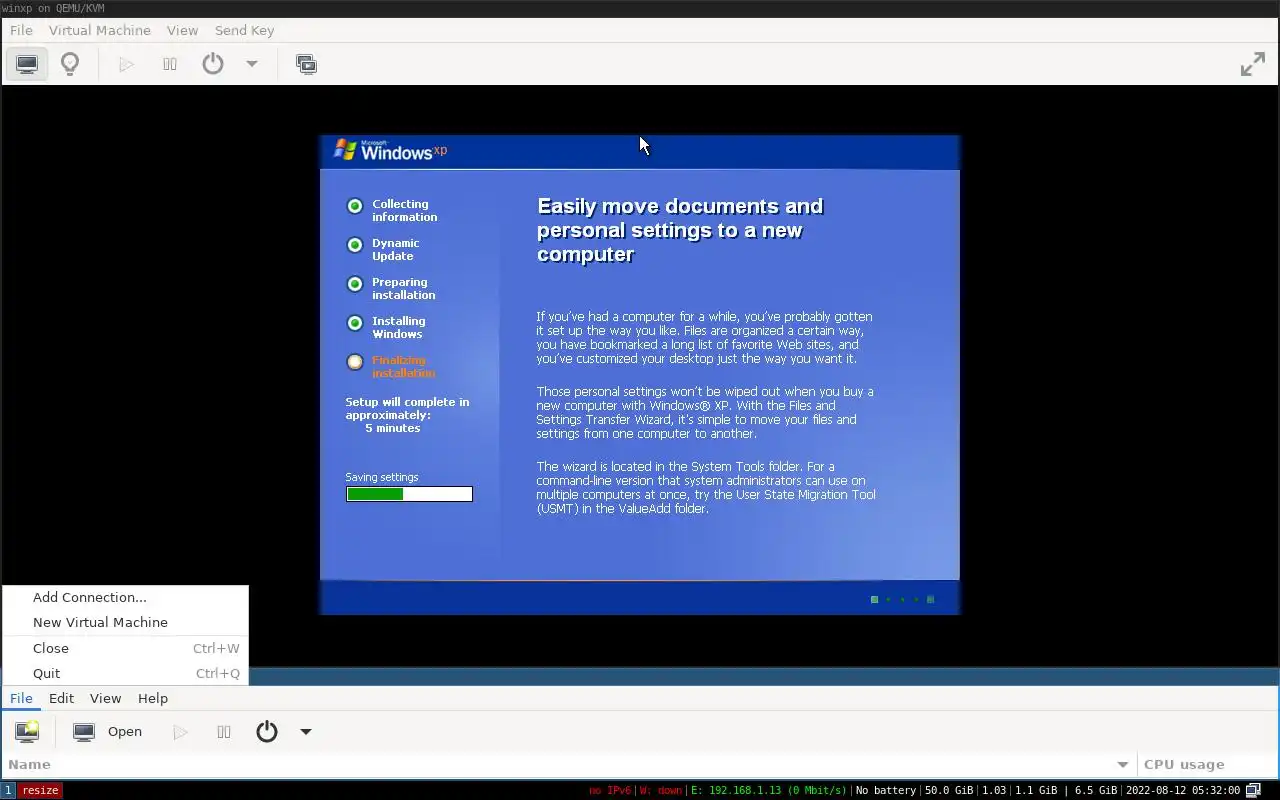Image resolution: width=1280 pixels, height=800 pixels.
Task: Click the tray icon beside the clock
Action: [1253, 790]
